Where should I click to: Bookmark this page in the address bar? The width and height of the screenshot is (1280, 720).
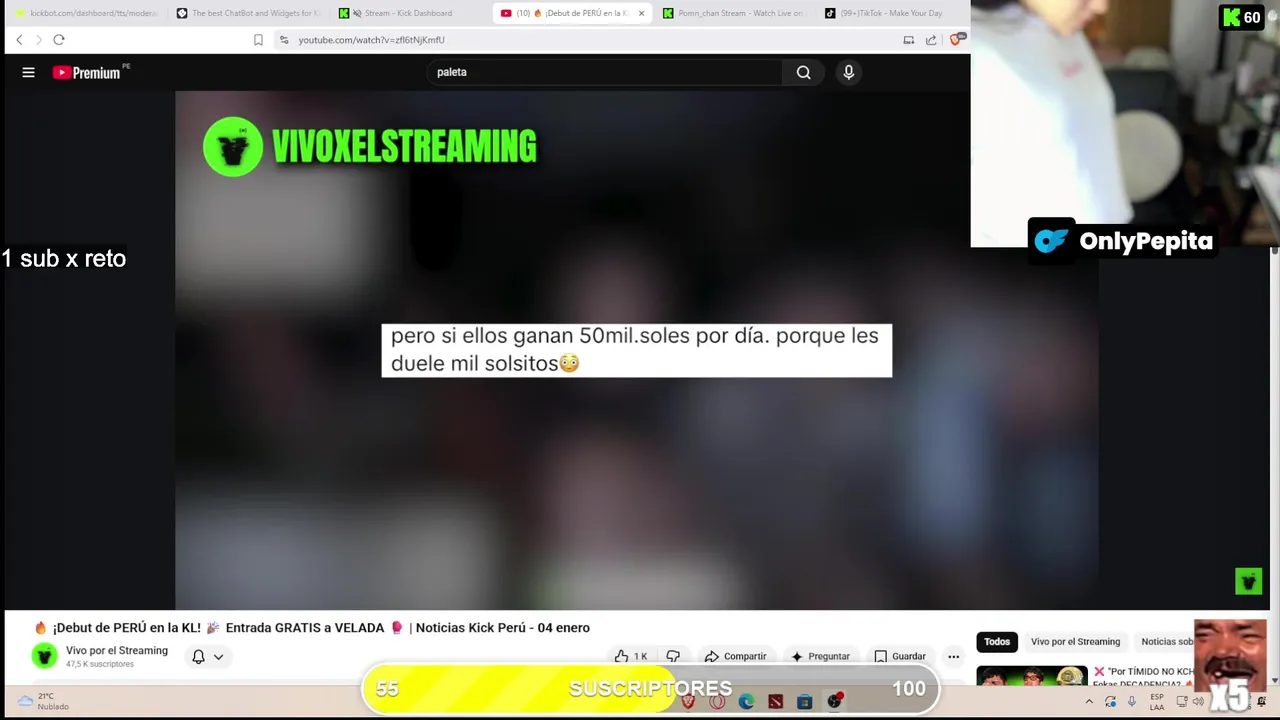click(x=258, y=40)
